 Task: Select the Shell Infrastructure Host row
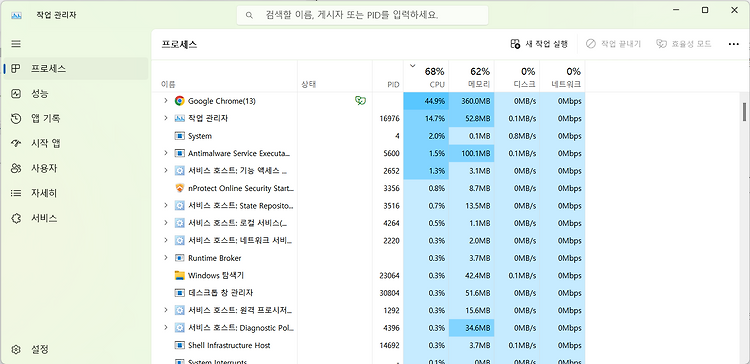[x=368, y=345]
